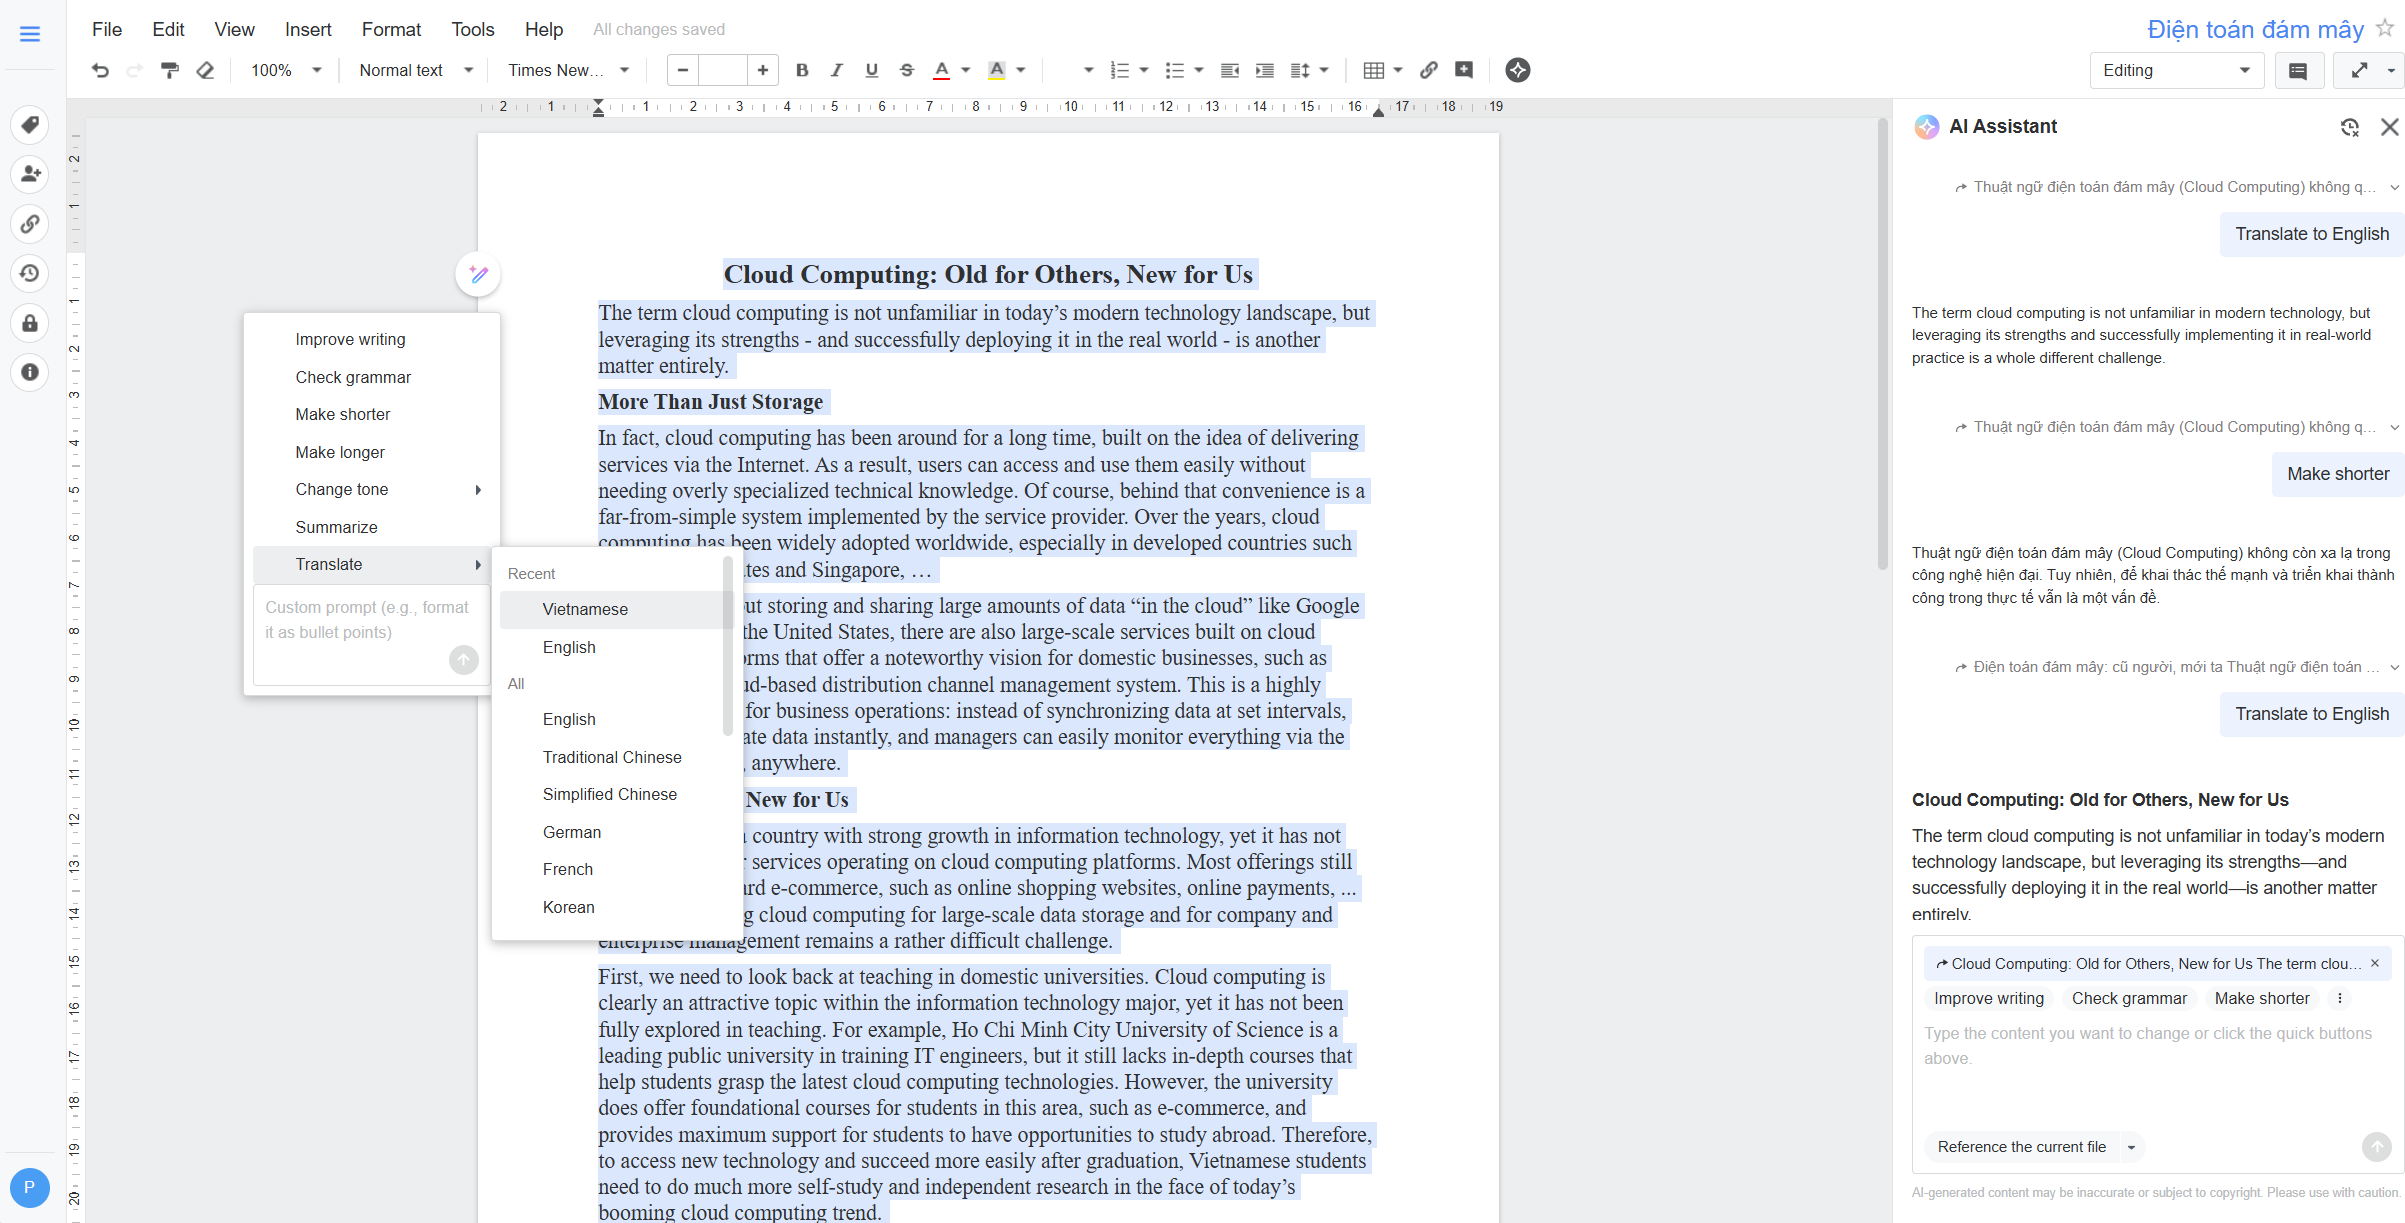The height and width of the screenshot is (1223, 2405).
Task: Toggle bold formatting
Action: 801,70
